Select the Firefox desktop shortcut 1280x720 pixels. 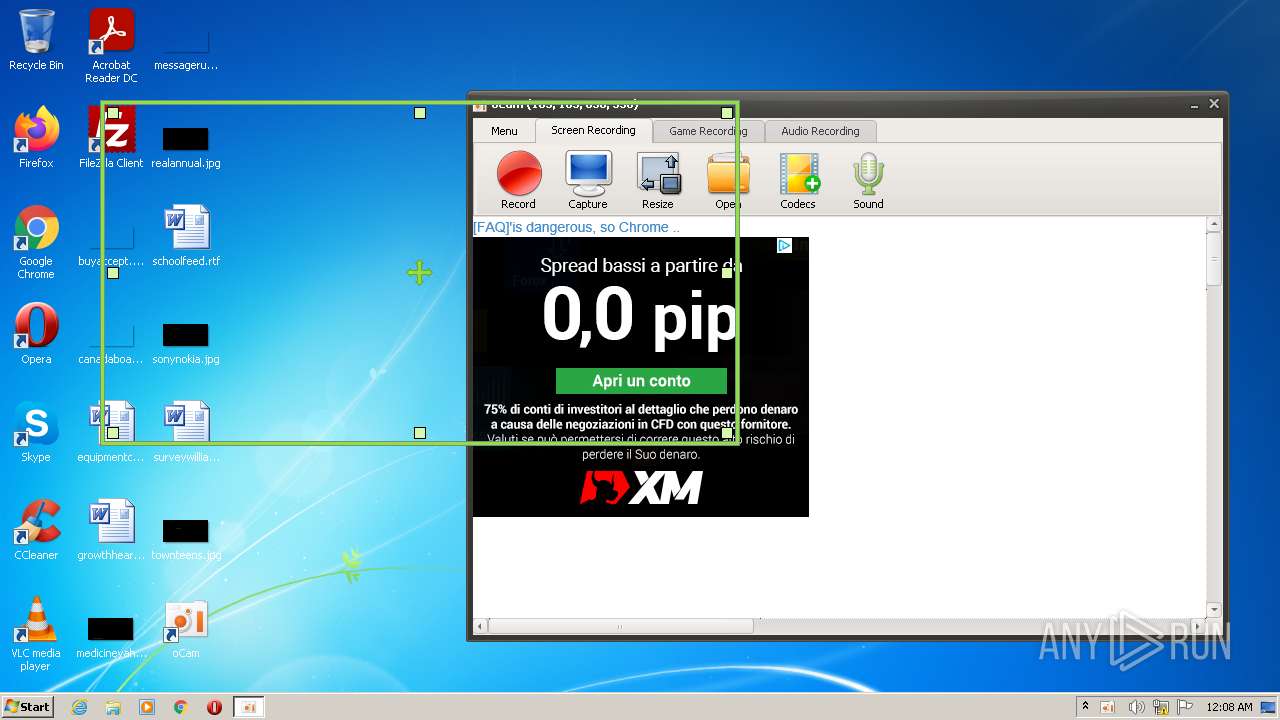[x=36, y=138]
